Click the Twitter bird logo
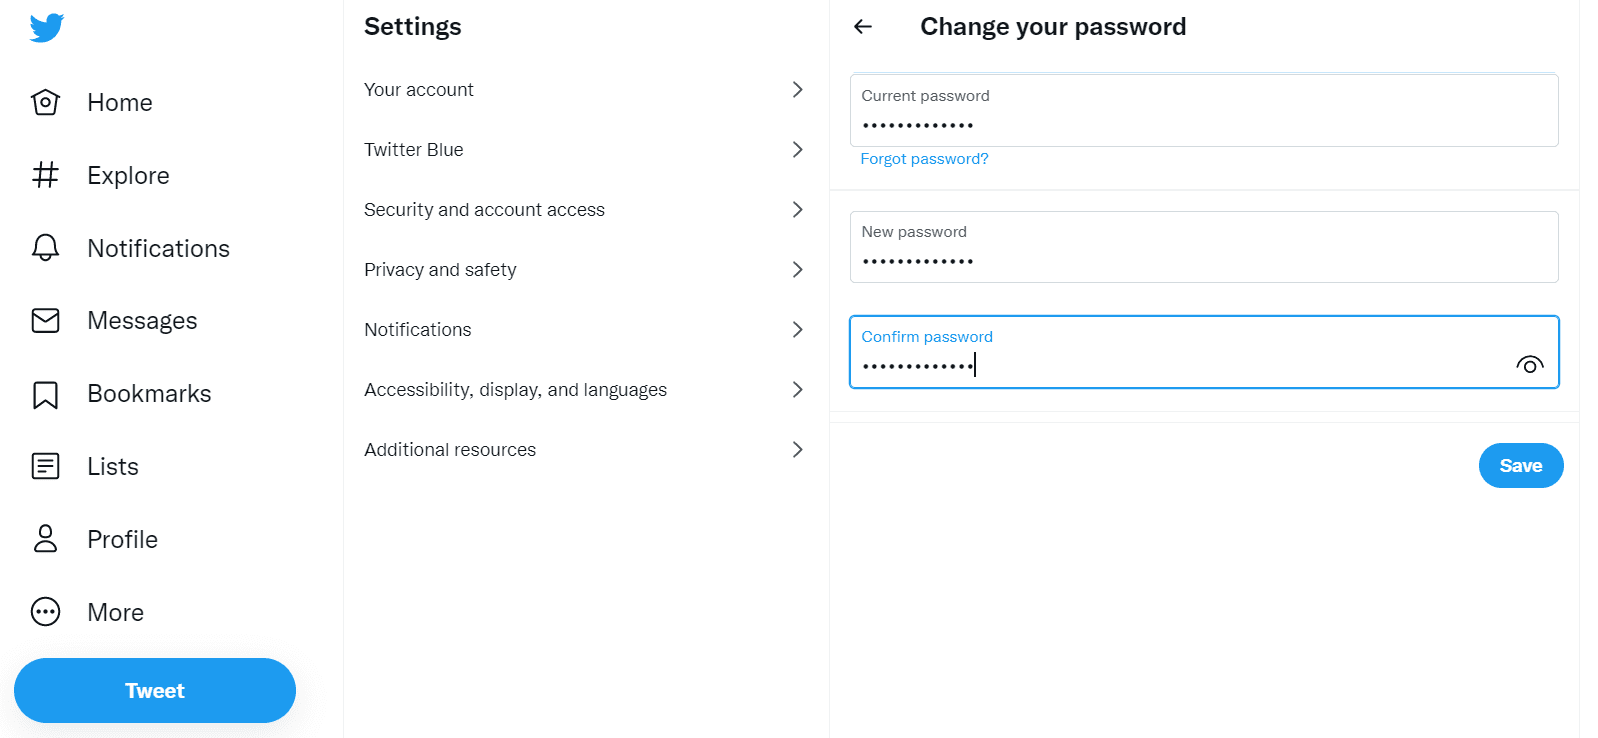 [44, 28]
